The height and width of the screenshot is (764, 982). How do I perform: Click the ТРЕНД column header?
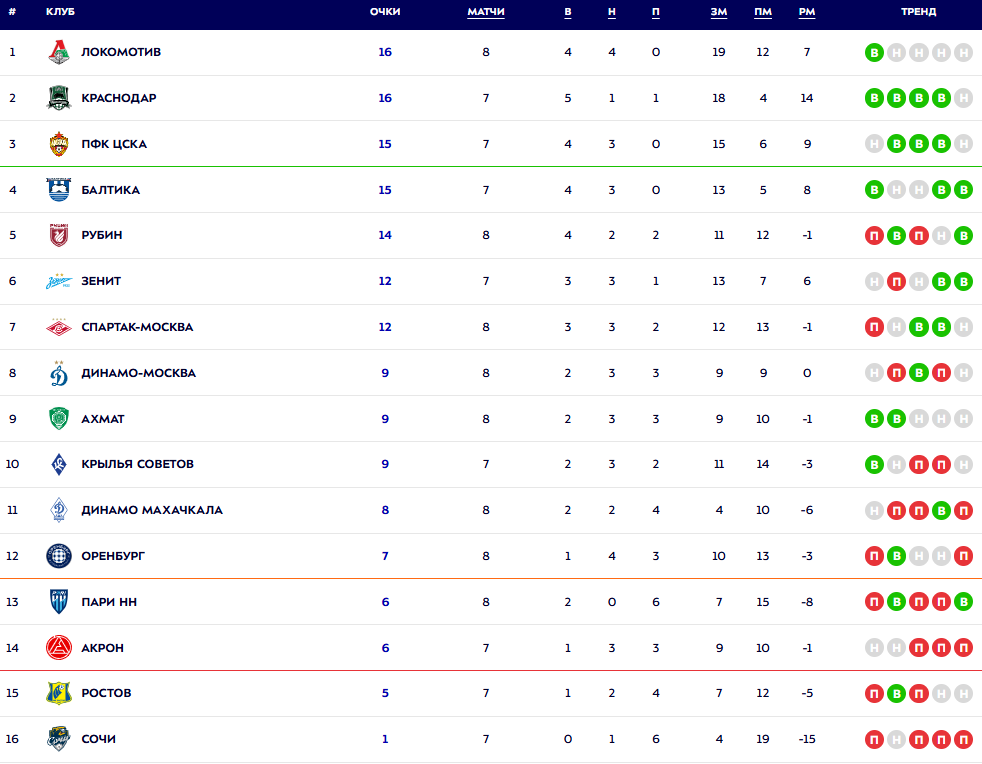click(918, 12)
